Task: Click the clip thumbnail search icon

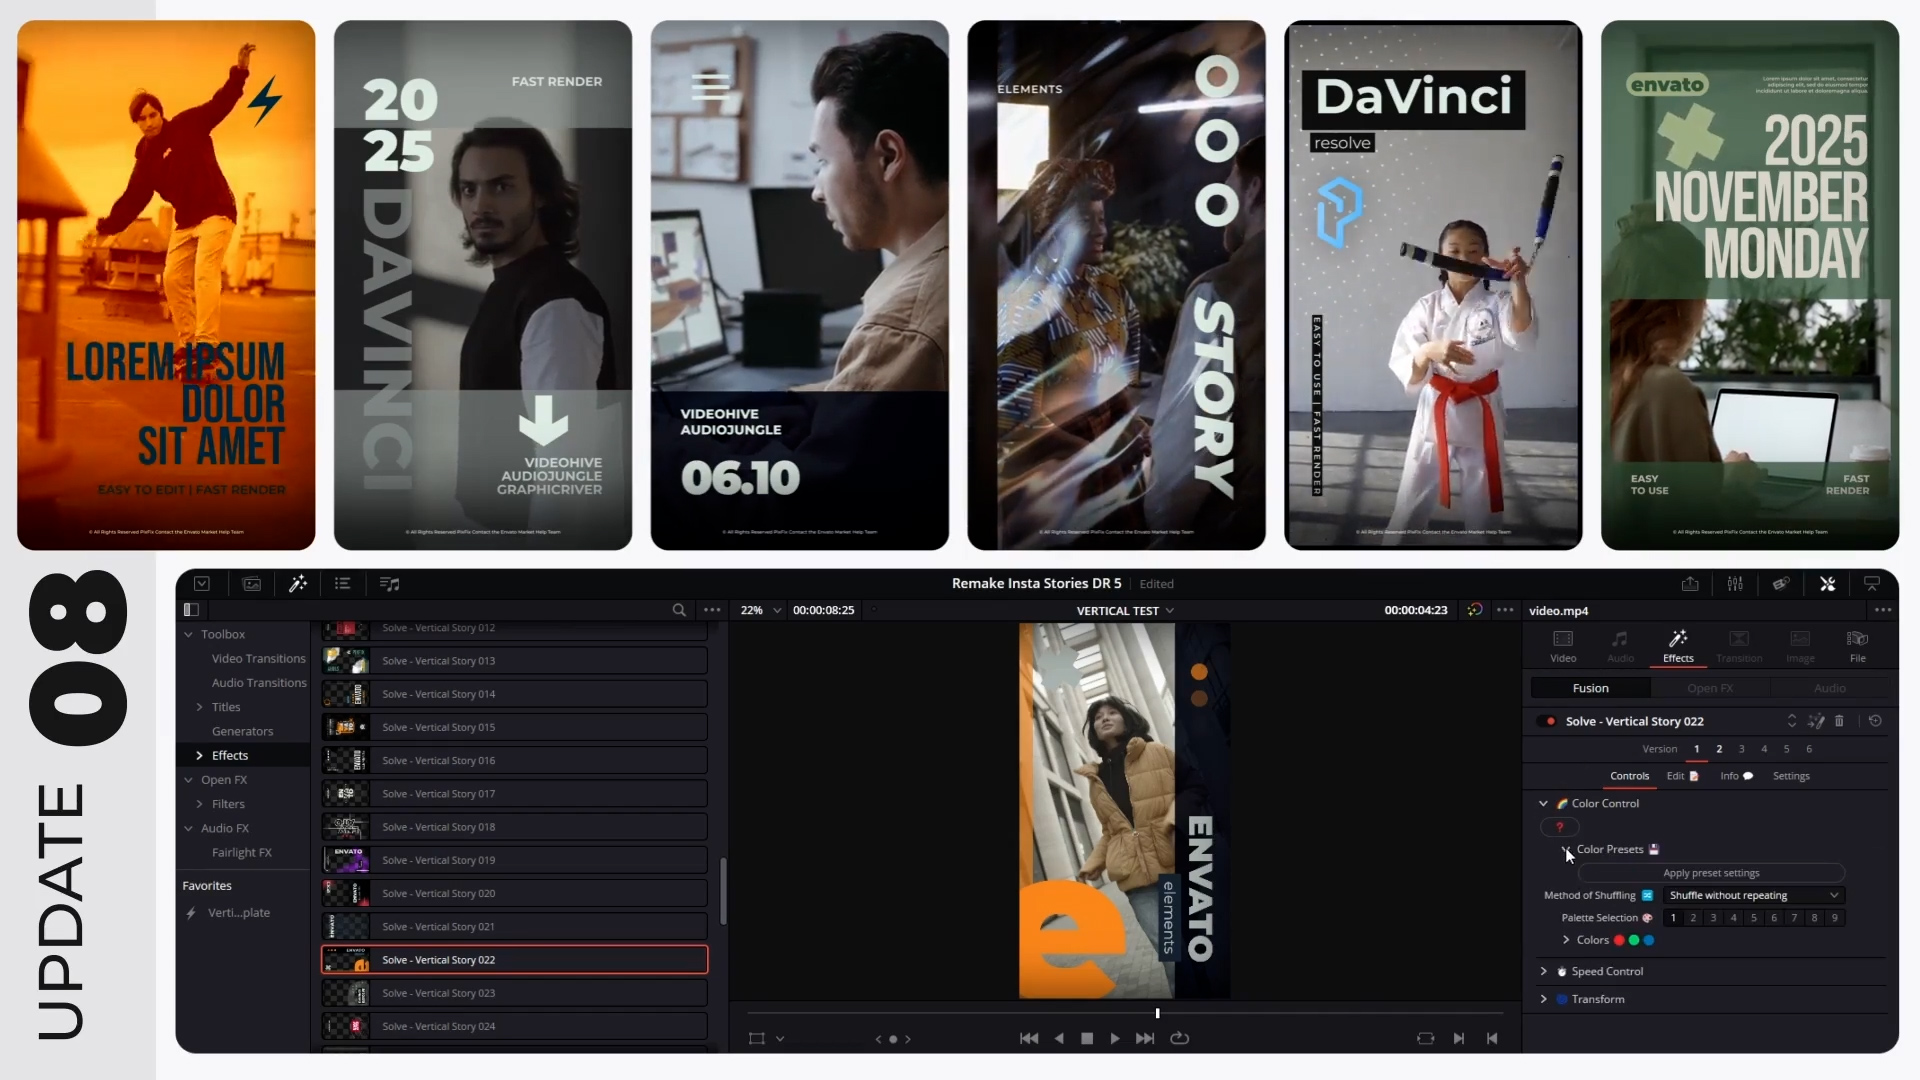Action: [x=680, y=609]
